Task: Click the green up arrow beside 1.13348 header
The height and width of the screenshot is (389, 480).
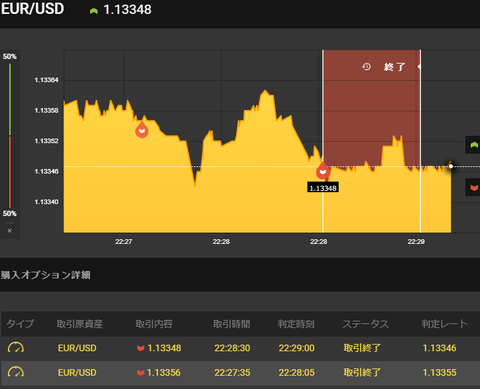Action: coord(94,11)
